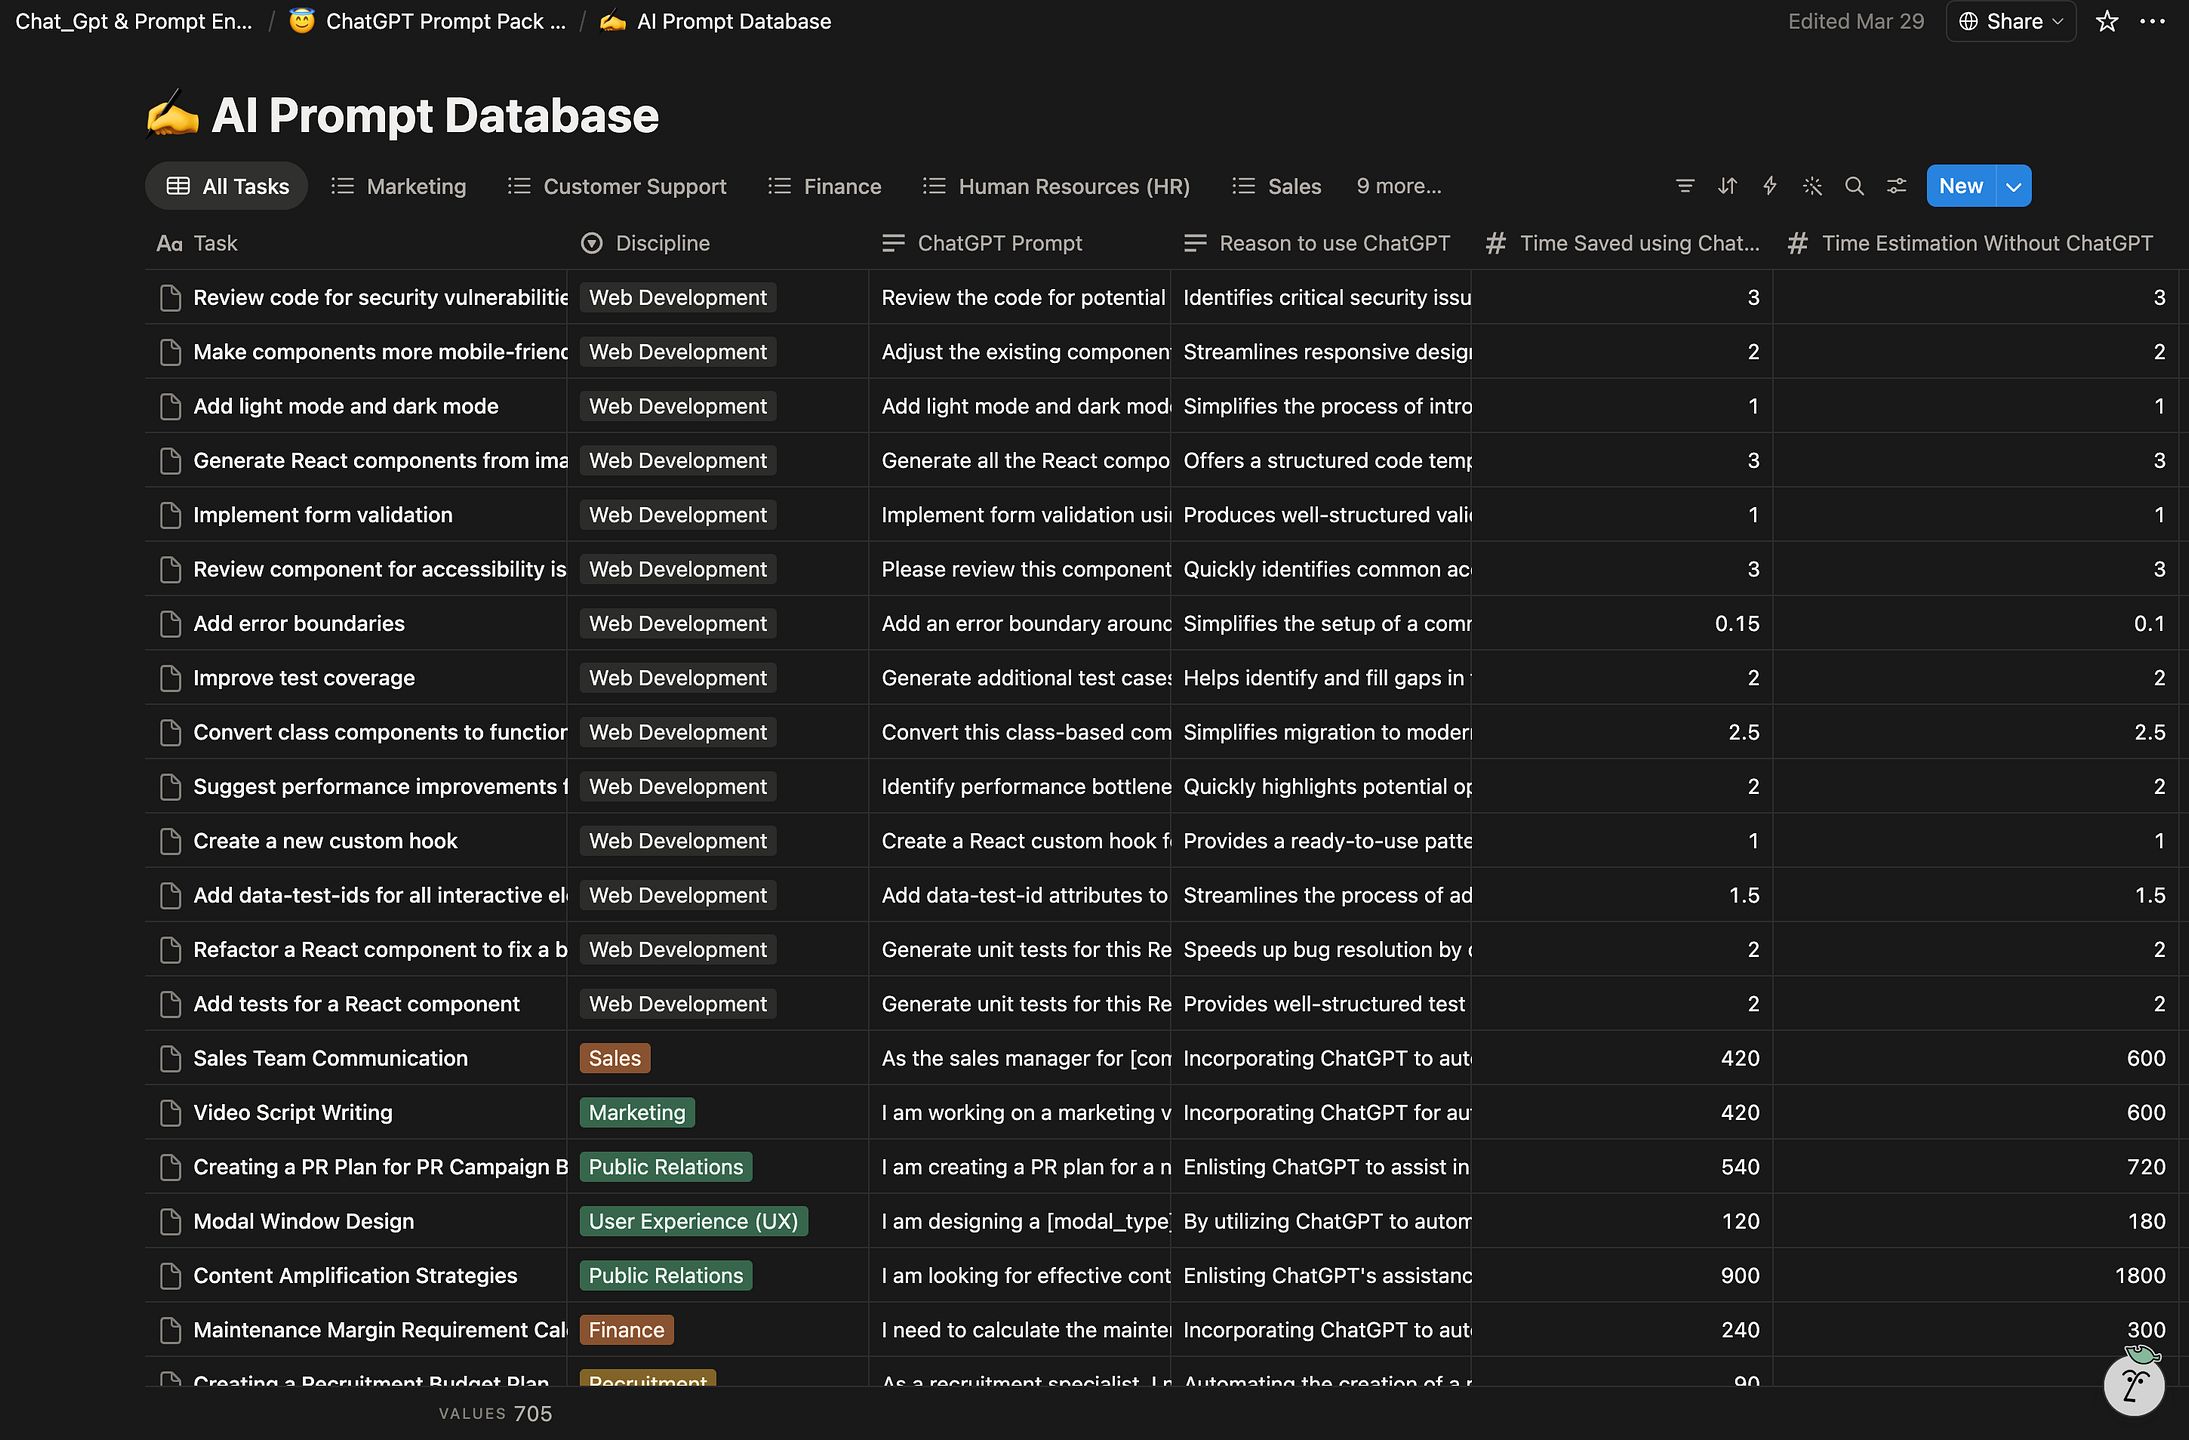The image size is (2189, 1440).
Task: Open the three-dot page menu
Action: point(2152,21)
